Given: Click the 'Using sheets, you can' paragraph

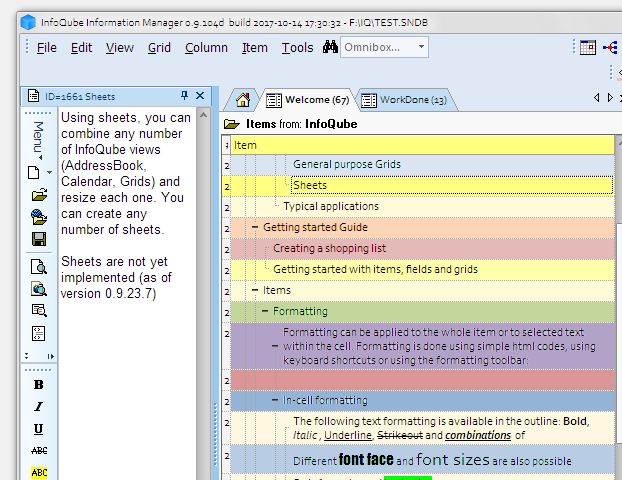Looking at the screenshot, I should [125, 173].
